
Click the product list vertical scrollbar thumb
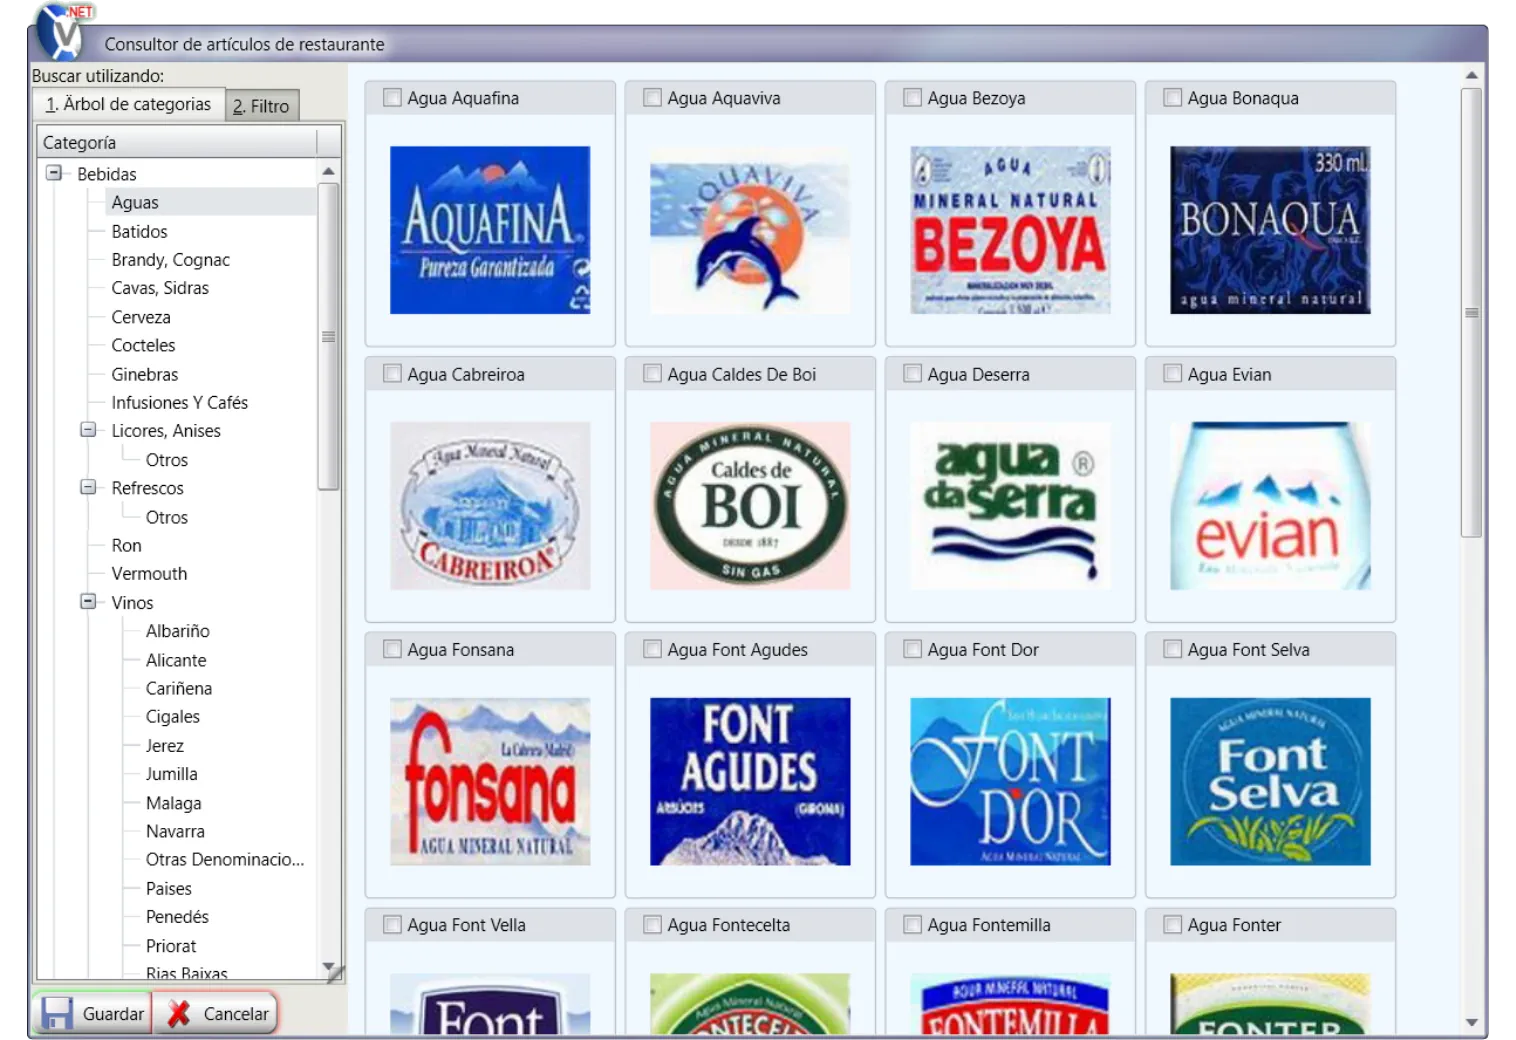[1470, 312]
